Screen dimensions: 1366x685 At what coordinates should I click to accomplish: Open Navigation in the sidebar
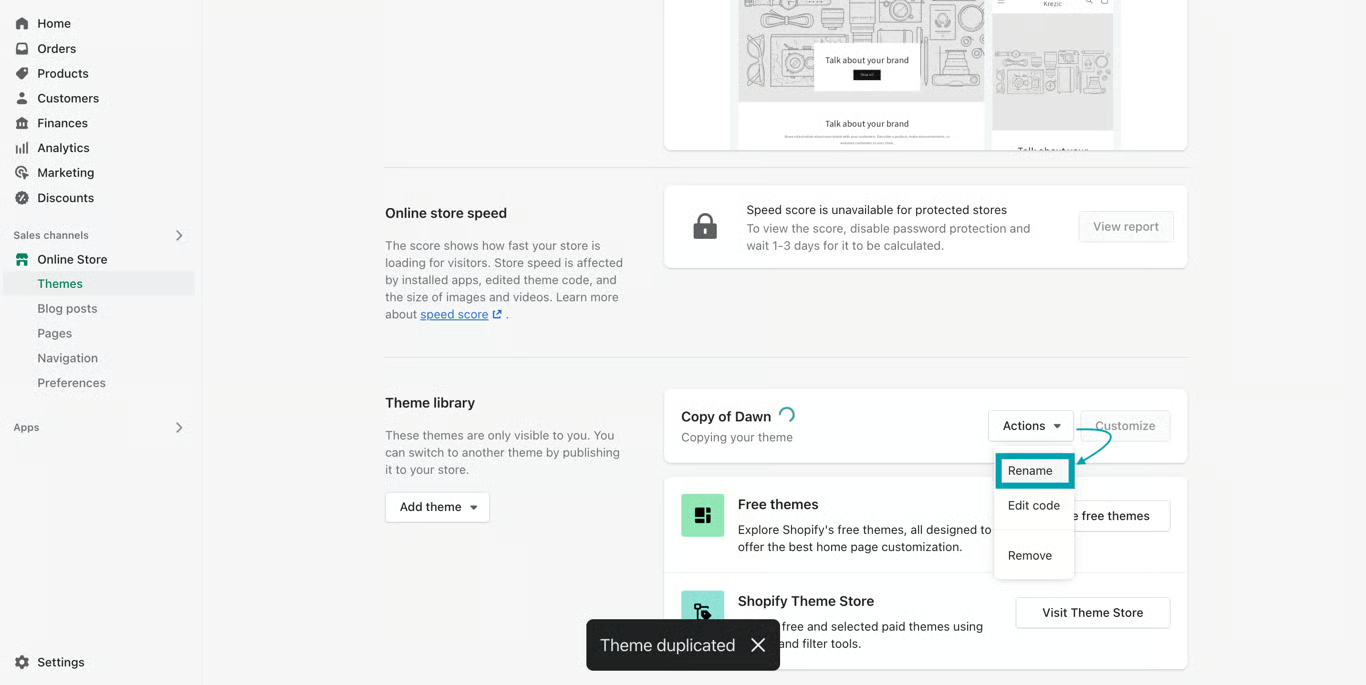tap(67, 358)
